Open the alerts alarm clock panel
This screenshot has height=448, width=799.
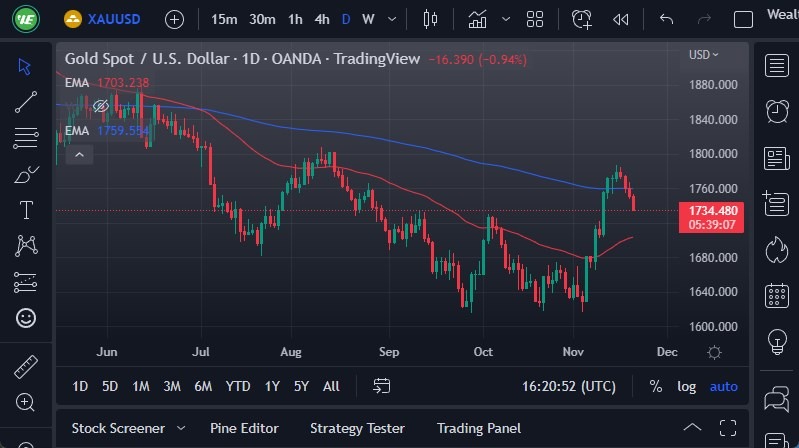click(776, 110)
